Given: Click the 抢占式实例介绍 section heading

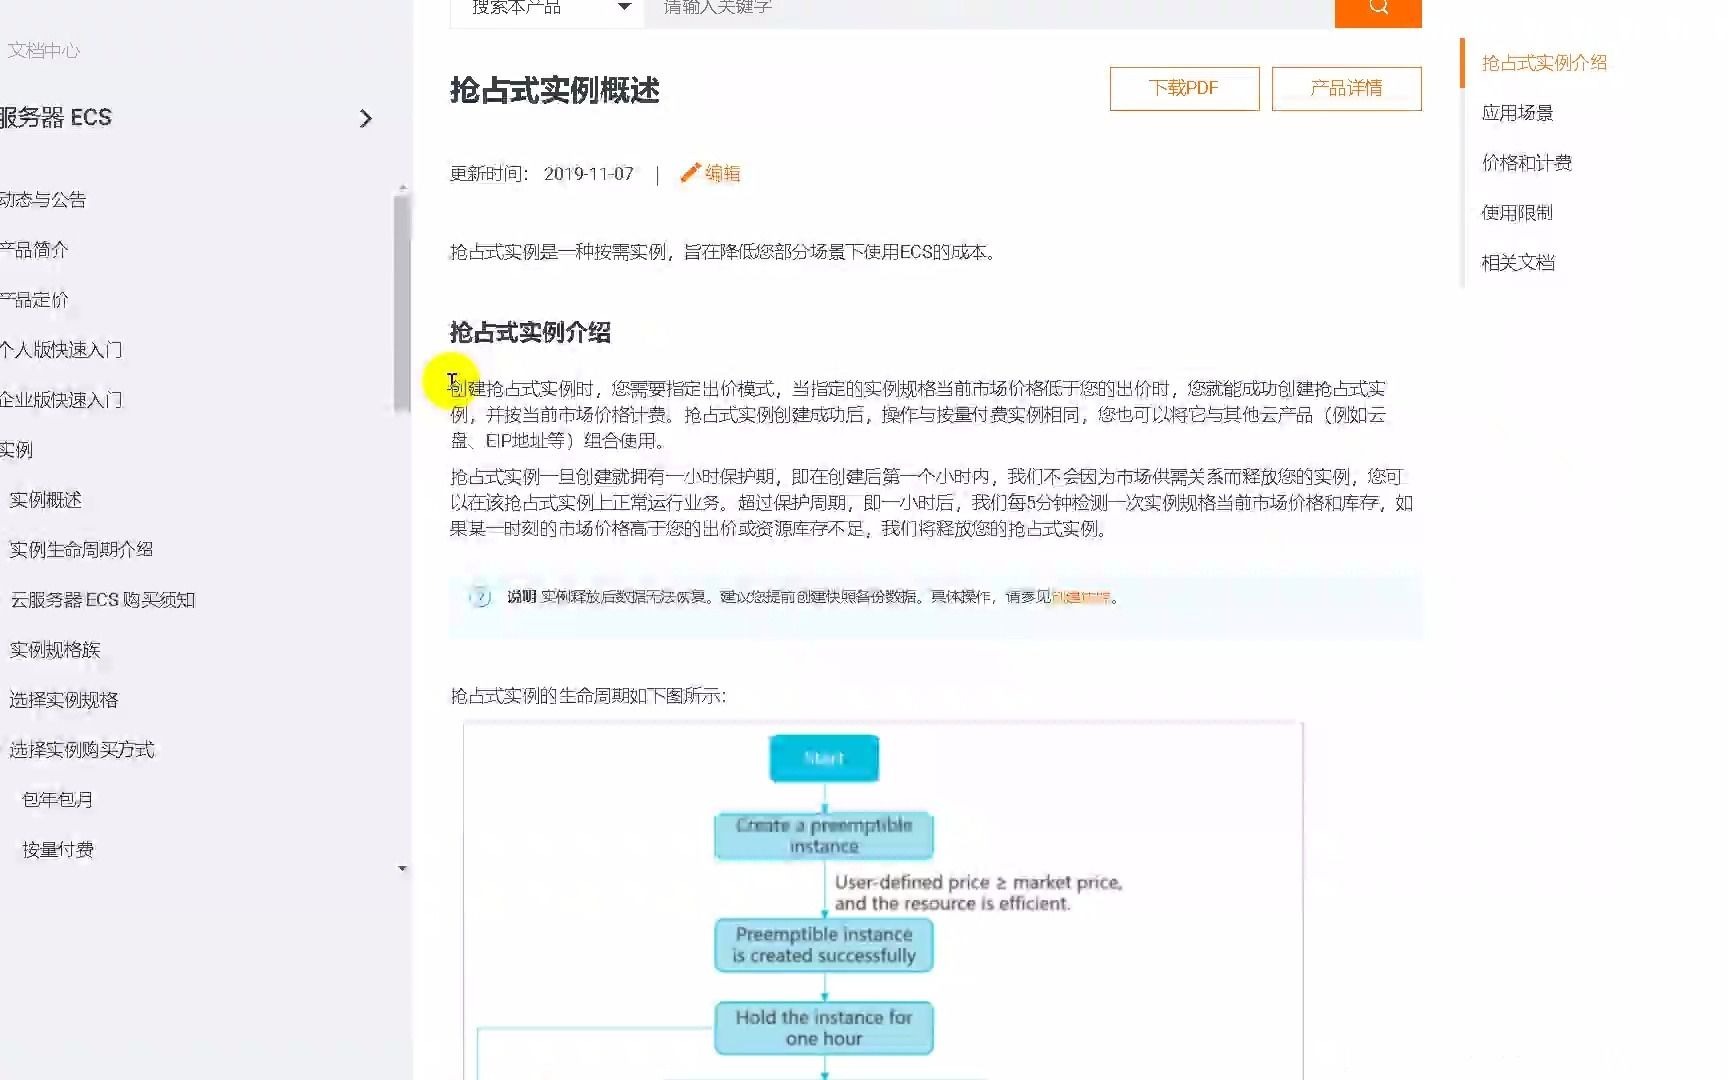Looking at the screenshot, I should [x=530, y=332].
